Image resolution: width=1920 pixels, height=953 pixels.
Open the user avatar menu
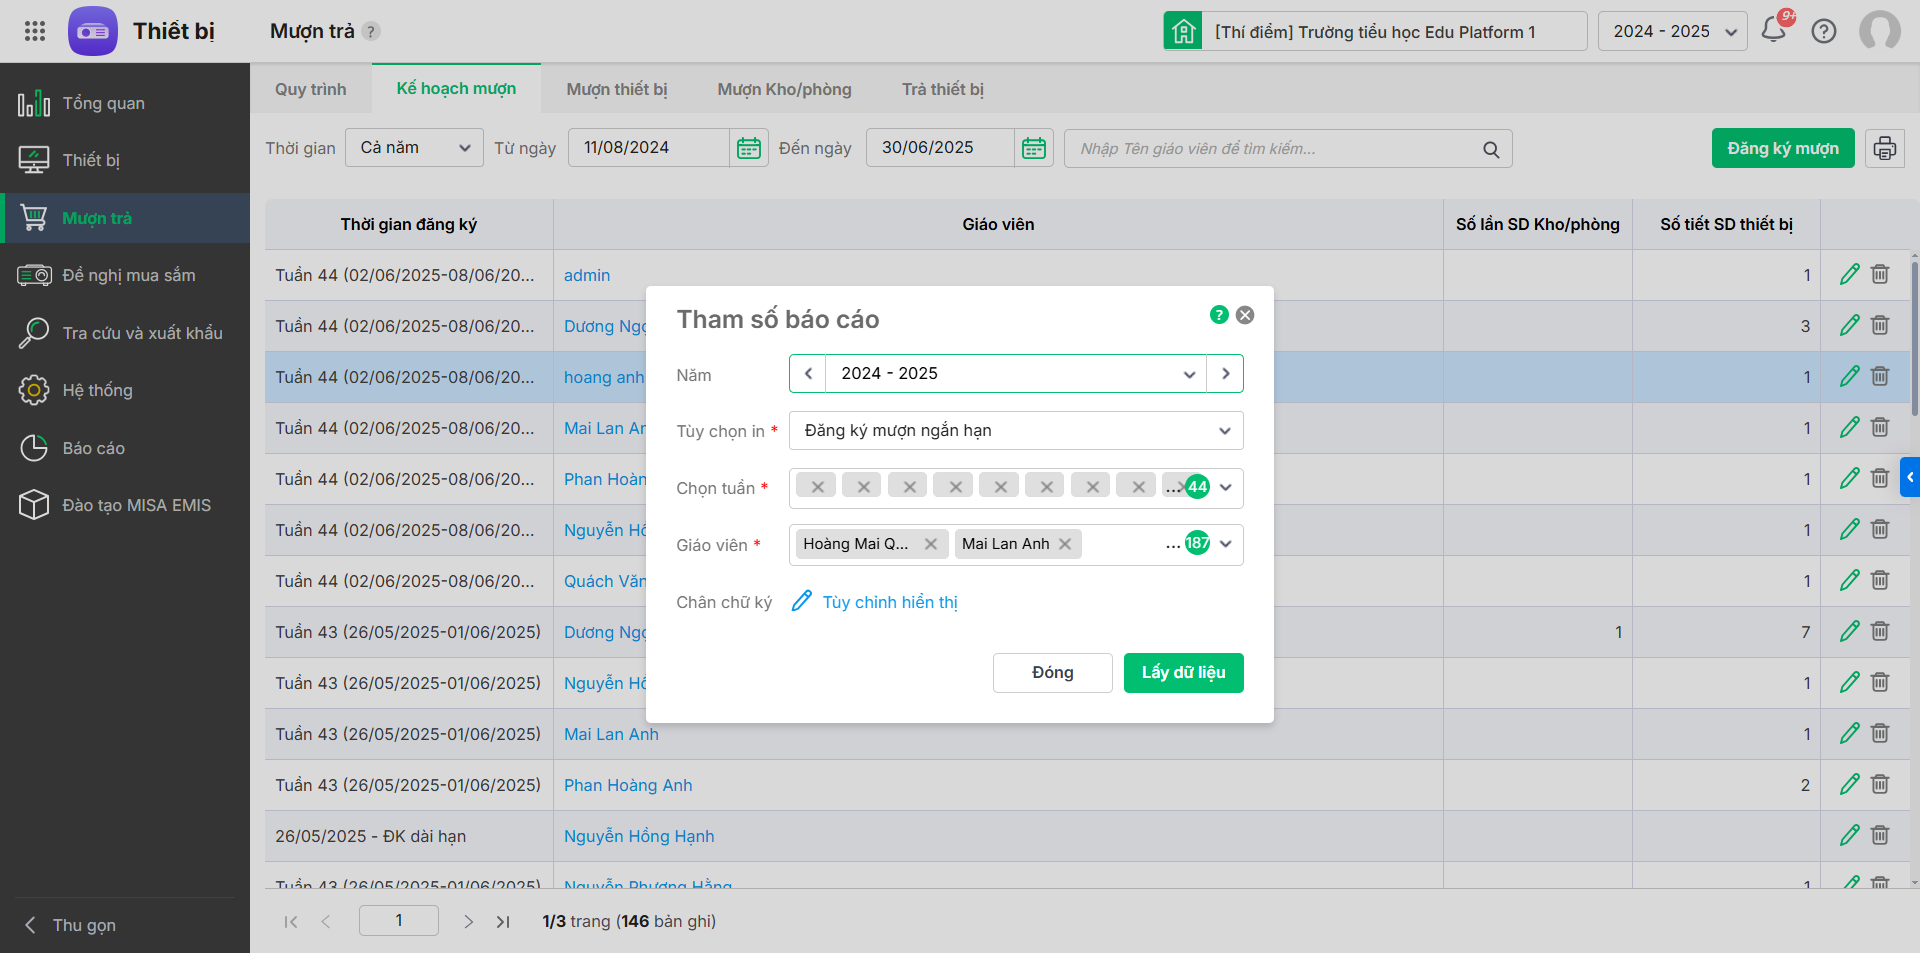[1880, 31]
